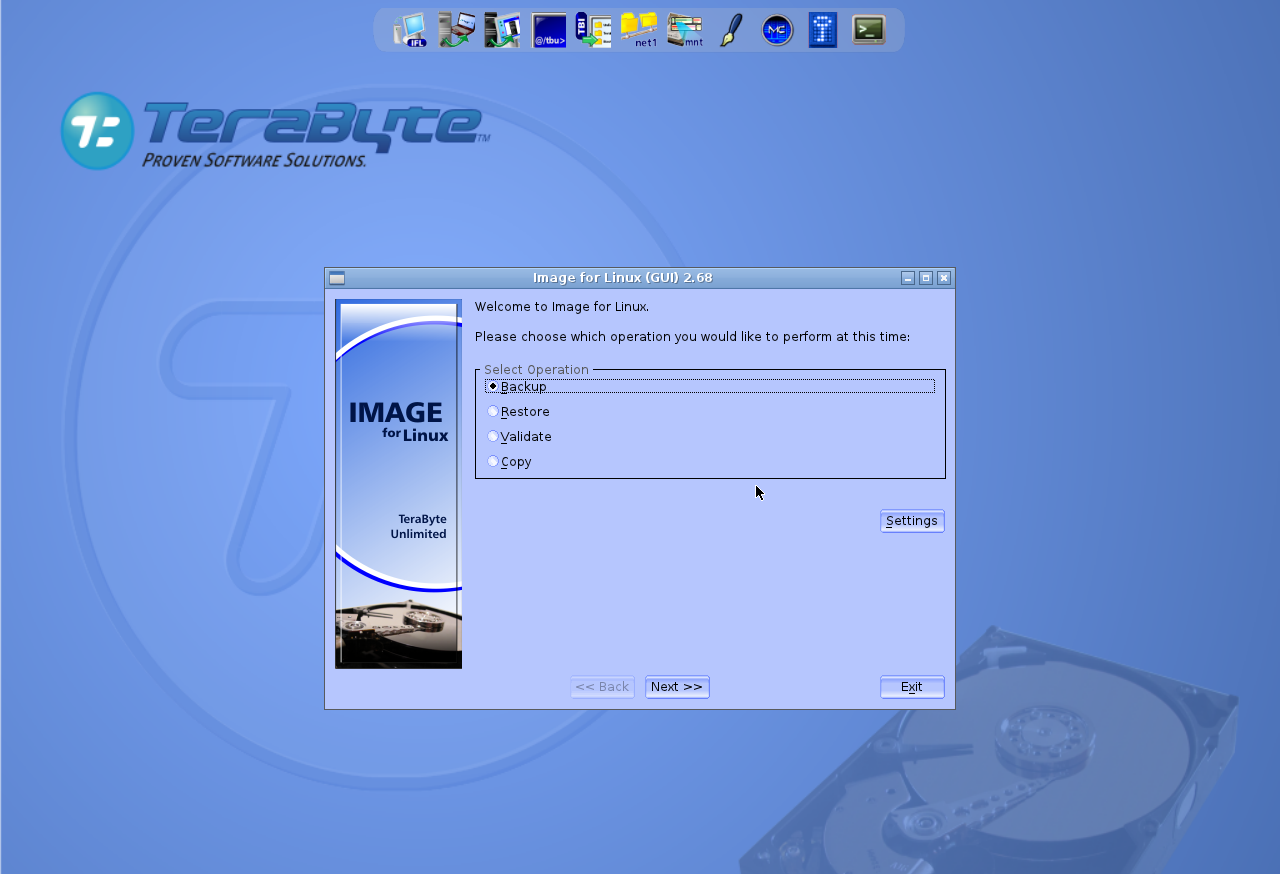The image size is (1280, 874).
Task: Open the MC Midnight Commander icon
Action: pyautogui.click(x=777, y=30)
